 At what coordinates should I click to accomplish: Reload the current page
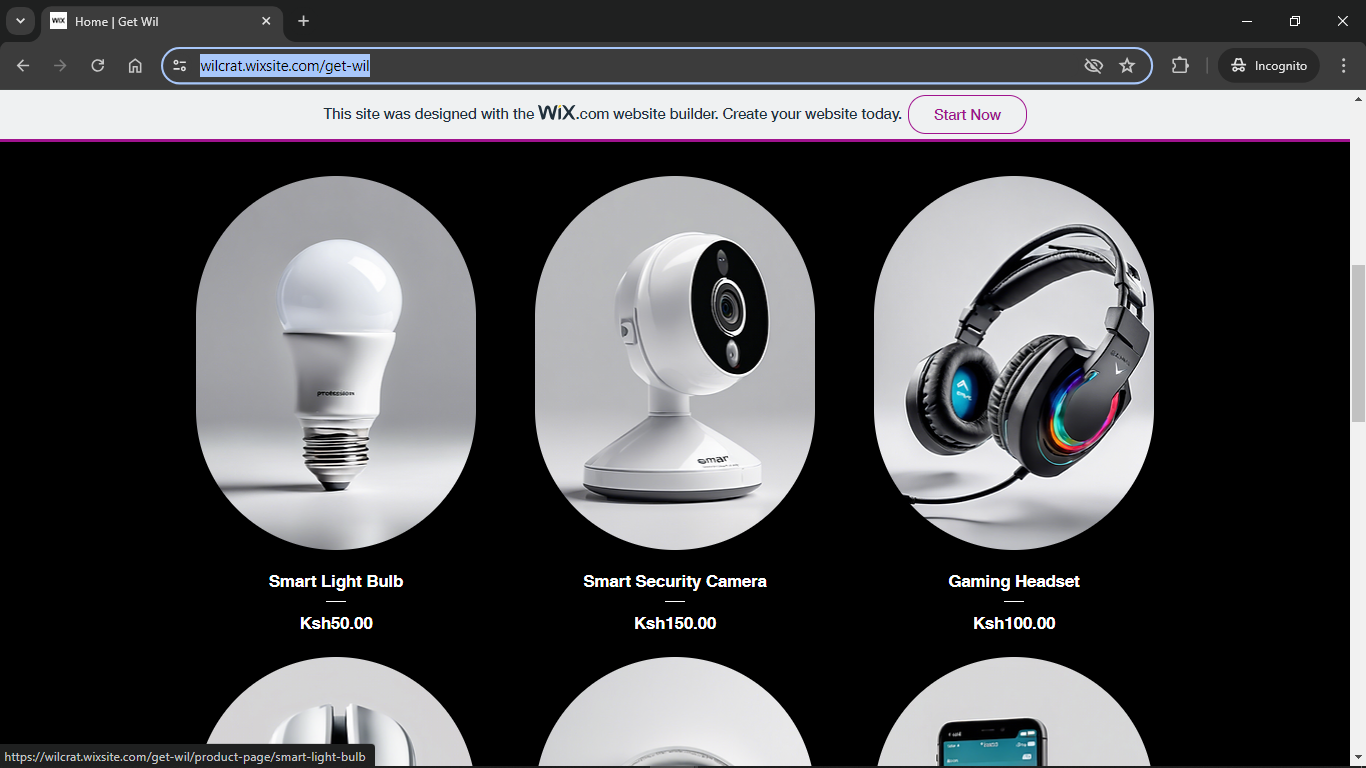pyautogui.click(x=98, y=66)
